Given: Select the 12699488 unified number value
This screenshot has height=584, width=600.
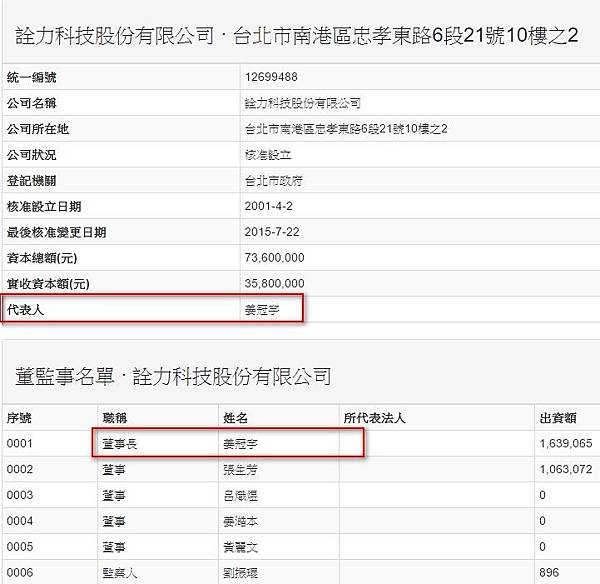Looking at the screenshot, I should click(271, 77).
